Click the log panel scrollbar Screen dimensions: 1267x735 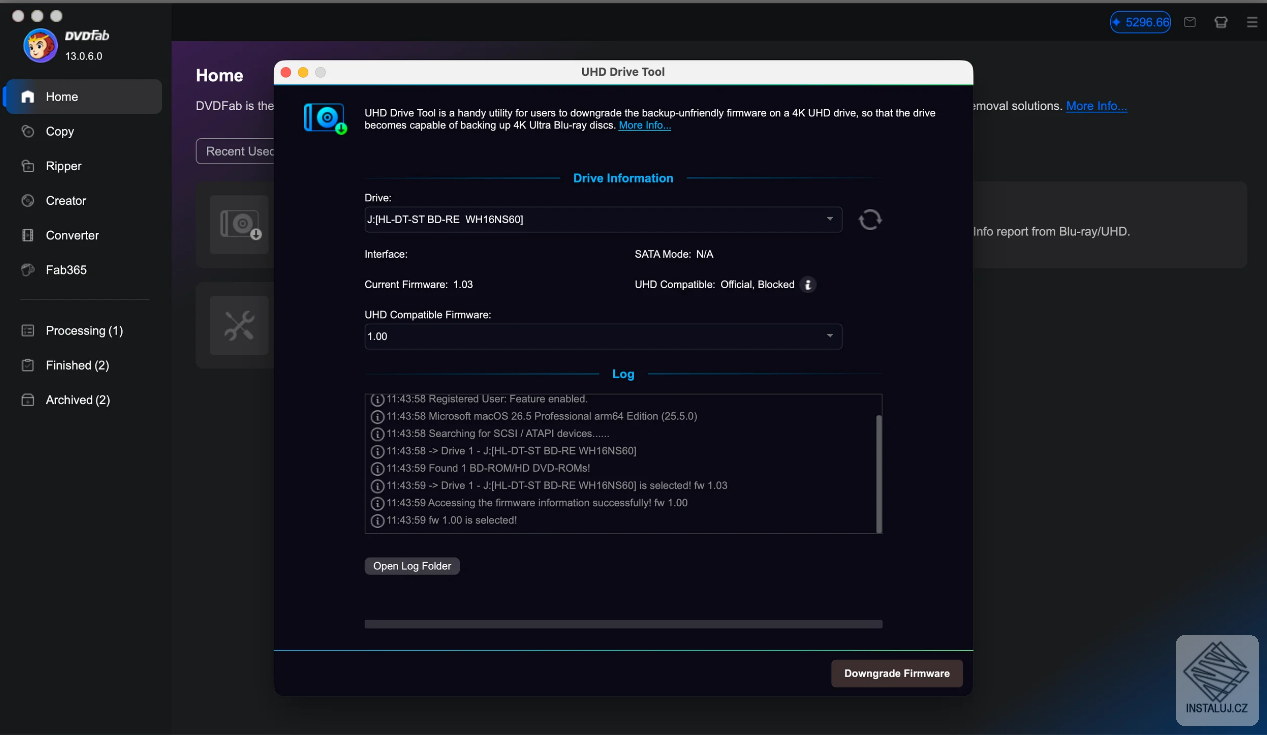click(879, 474)
